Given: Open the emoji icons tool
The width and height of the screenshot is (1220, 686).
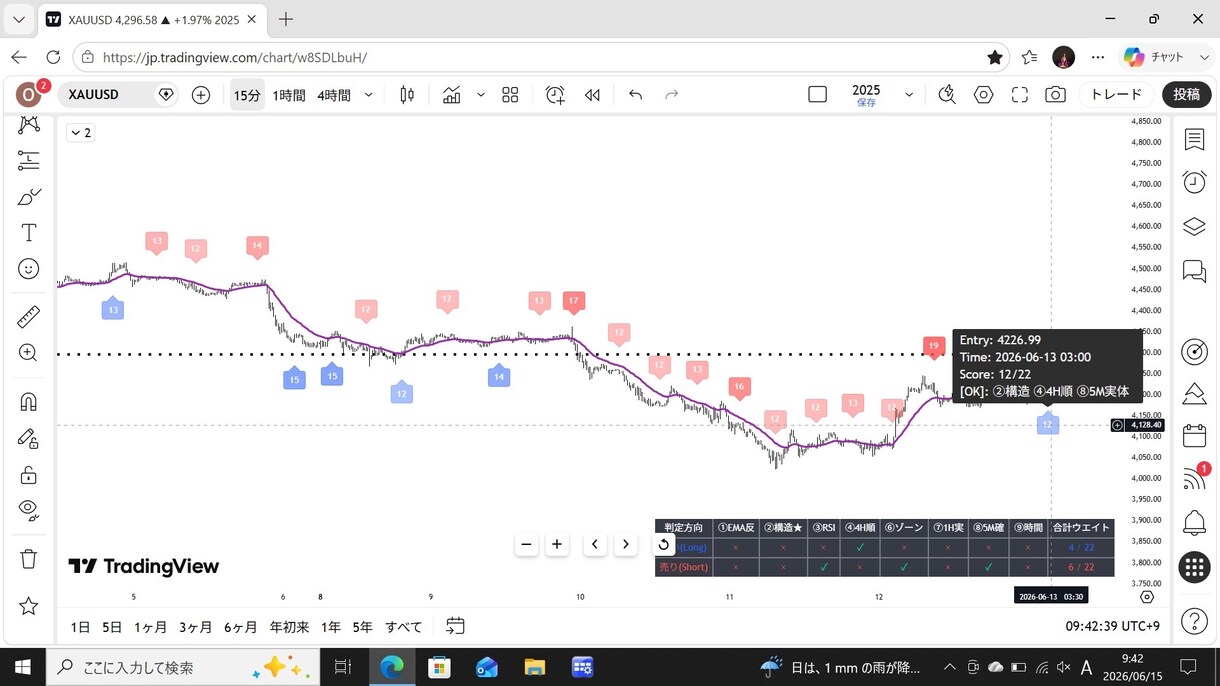Looking at the screenshot, I should [x=29, y=269].
